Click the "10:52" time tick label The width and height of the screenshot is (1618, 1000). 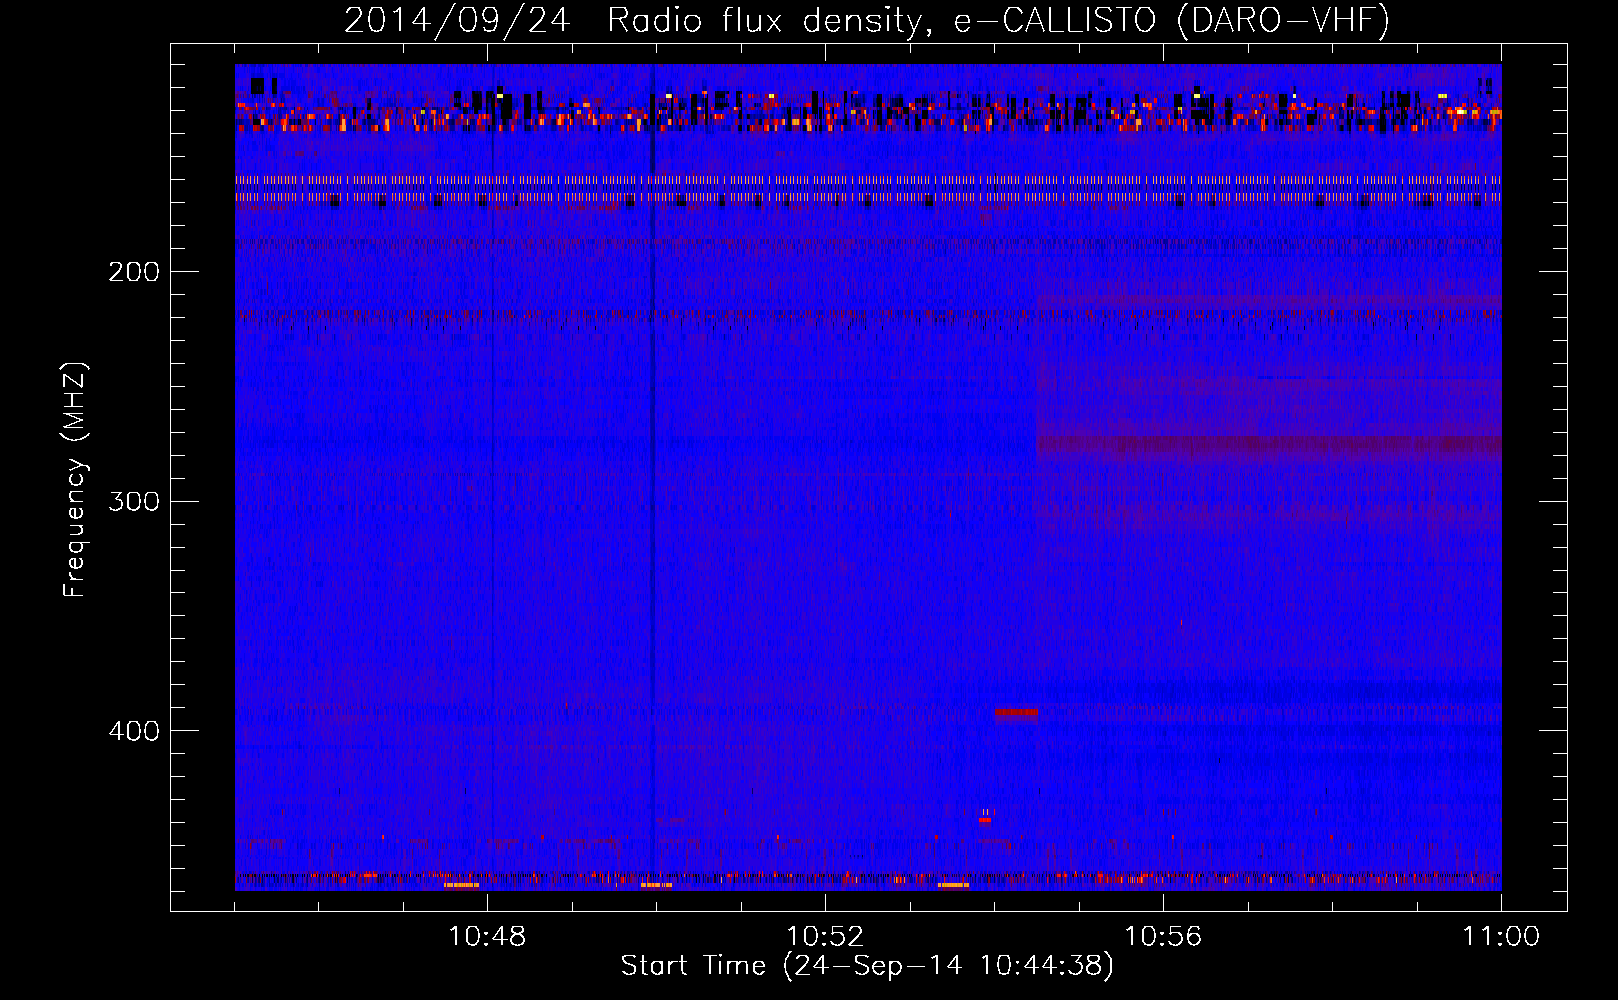click(x=825, y=936)
